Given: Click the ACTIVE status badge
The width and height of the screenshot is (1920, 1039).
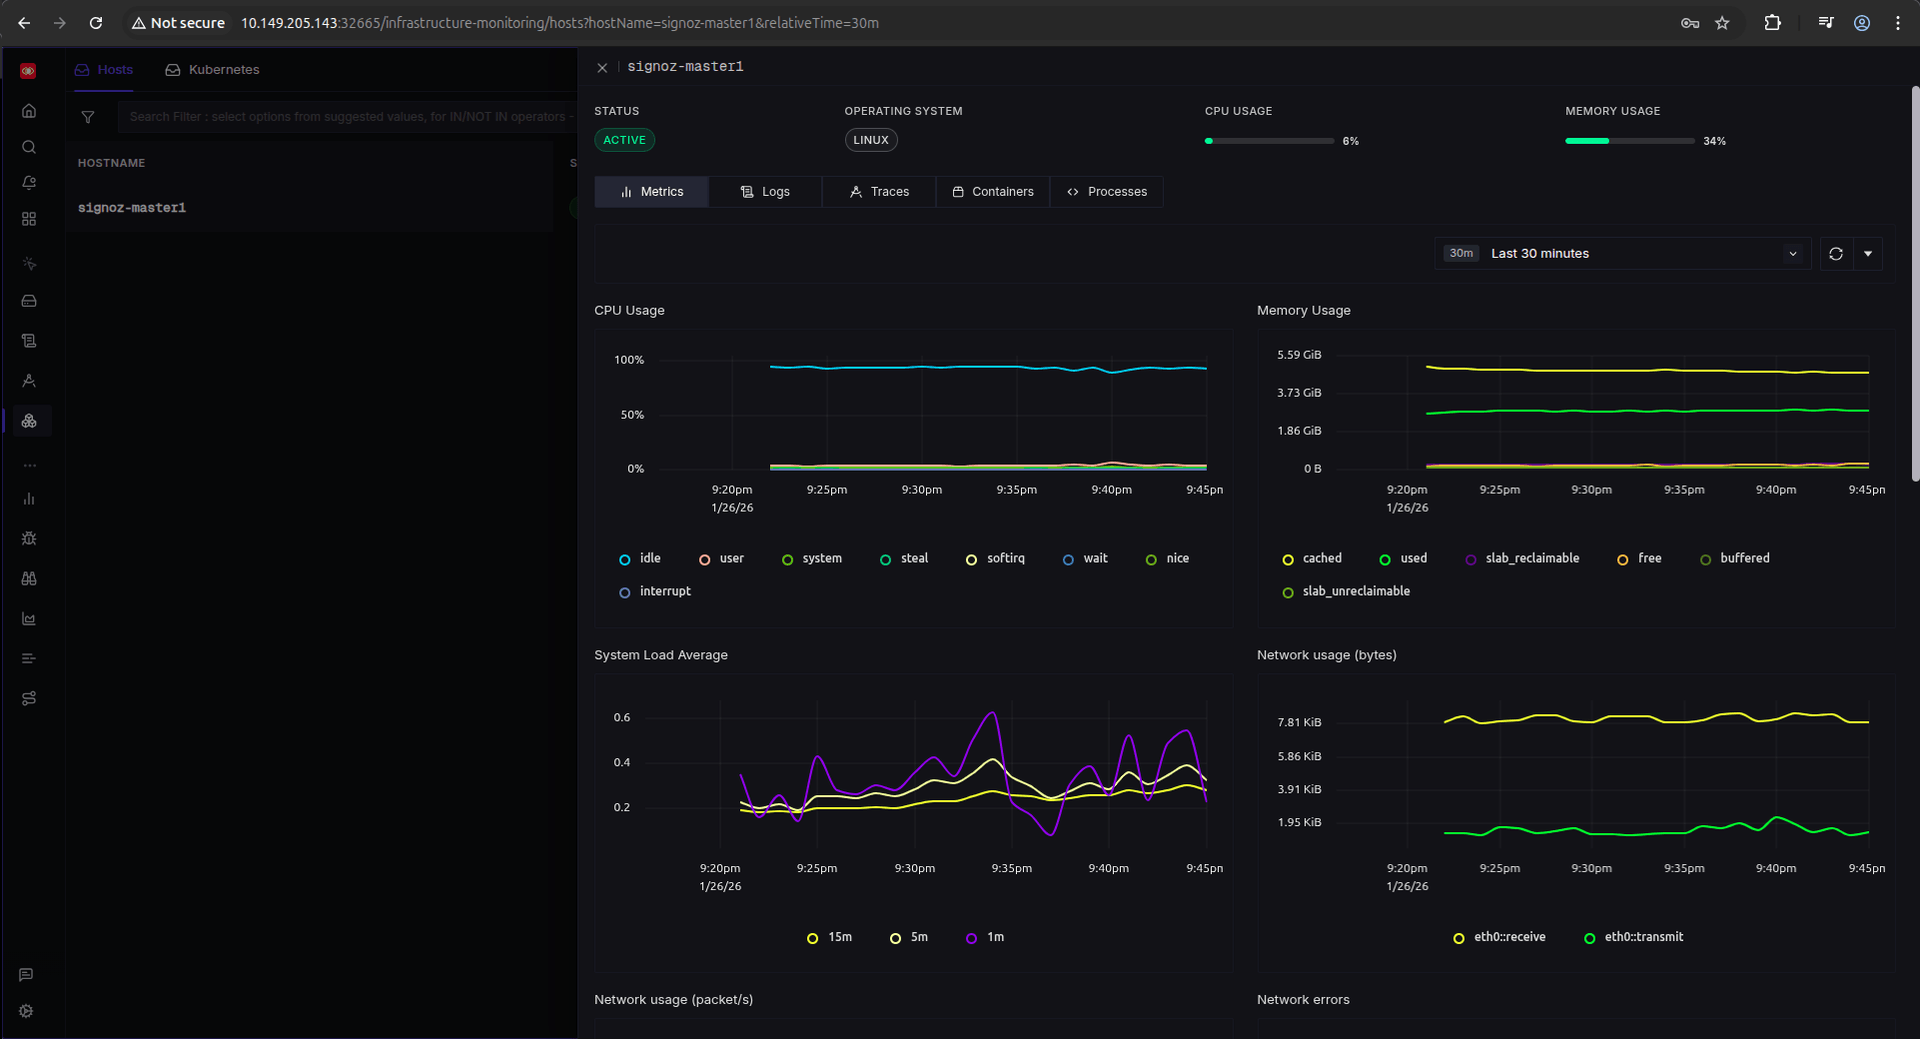Looking at the screenshot, I should (624, 141).
